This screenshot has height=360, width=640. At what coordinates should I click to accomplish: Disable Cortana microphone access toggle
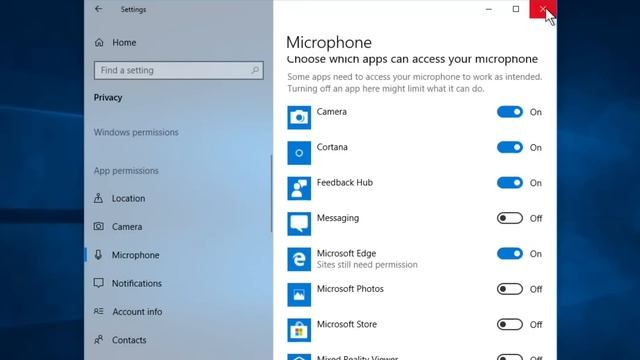pos(510,147)
